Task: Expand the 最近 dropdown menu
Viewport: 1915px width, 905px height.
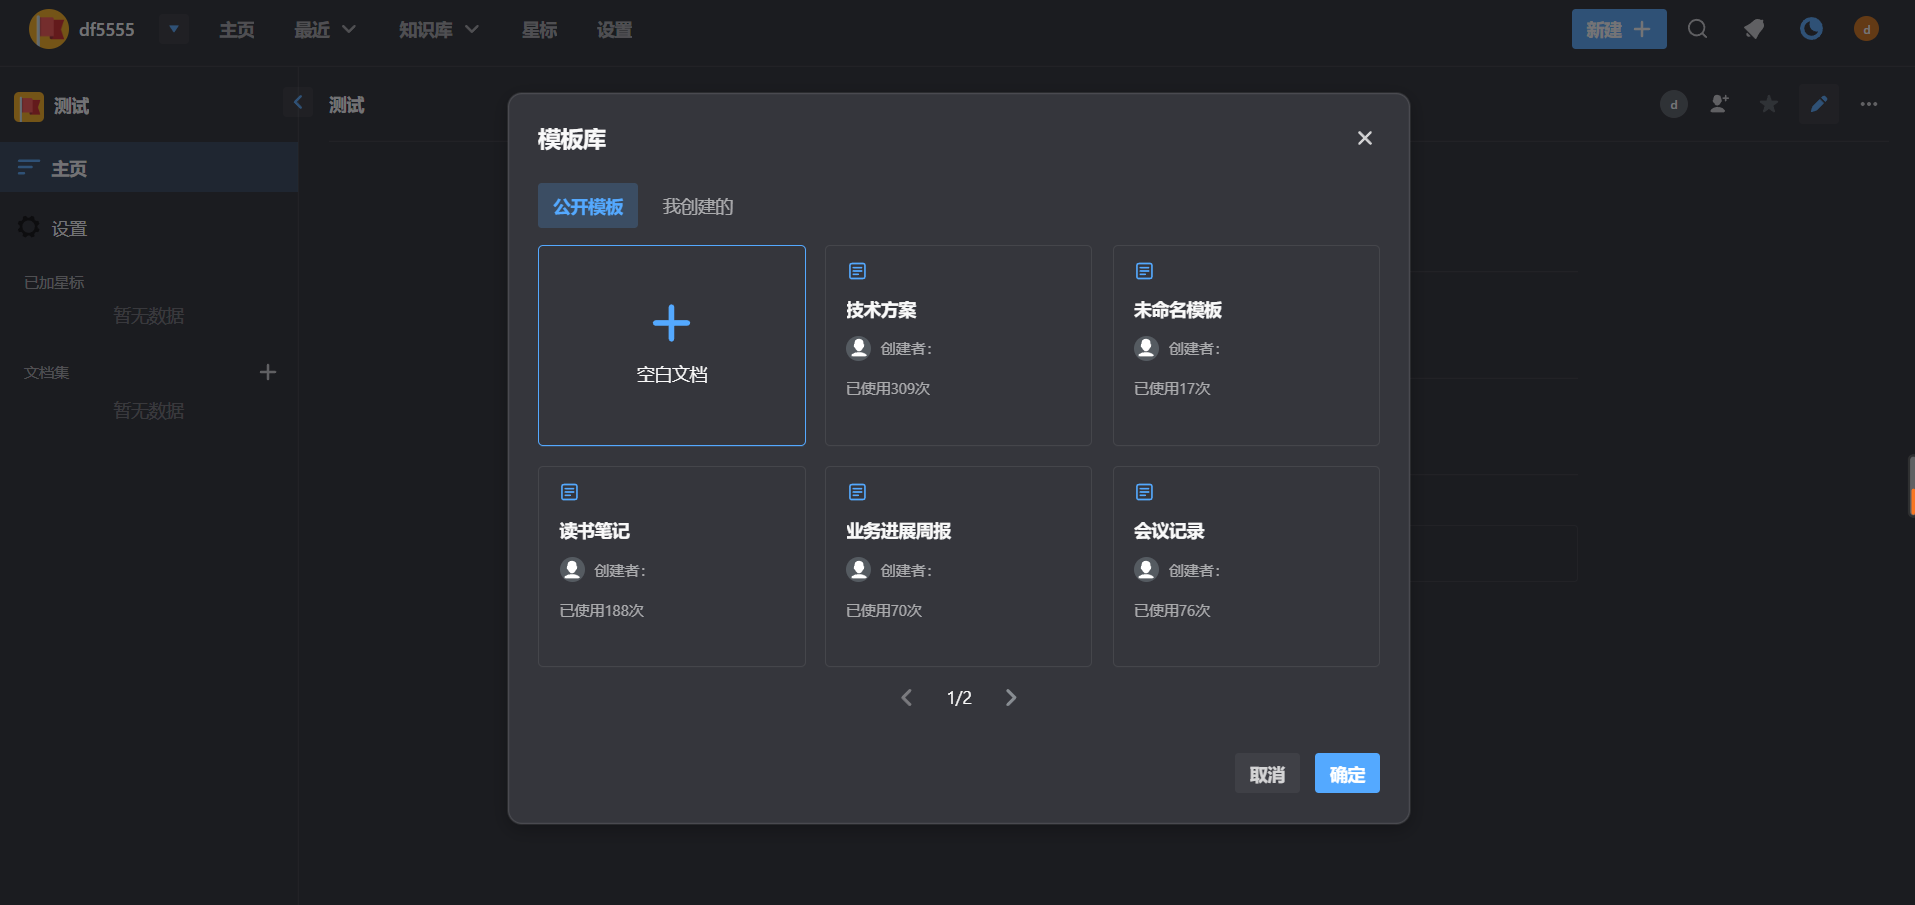Action: click(x=323, y=29)
